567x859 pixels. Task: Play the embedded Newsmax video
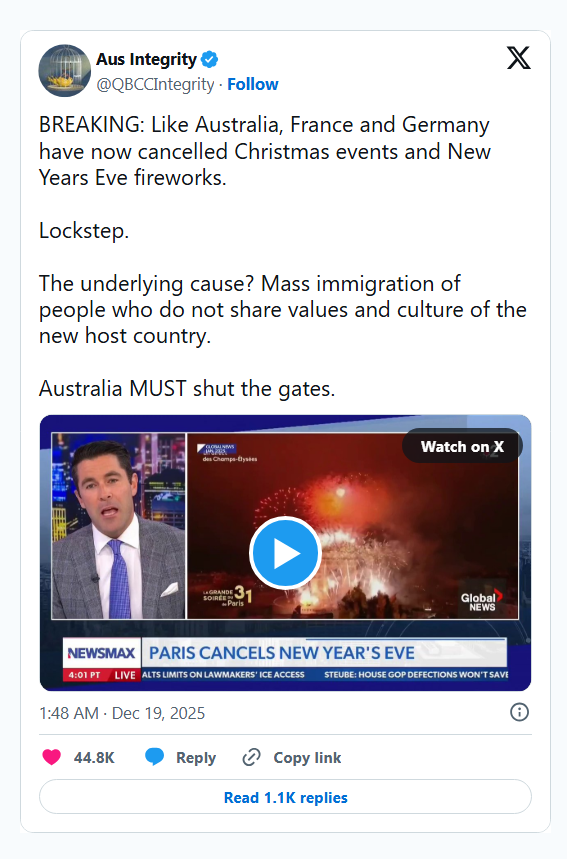pyautogui.click(x=285, y=553)
